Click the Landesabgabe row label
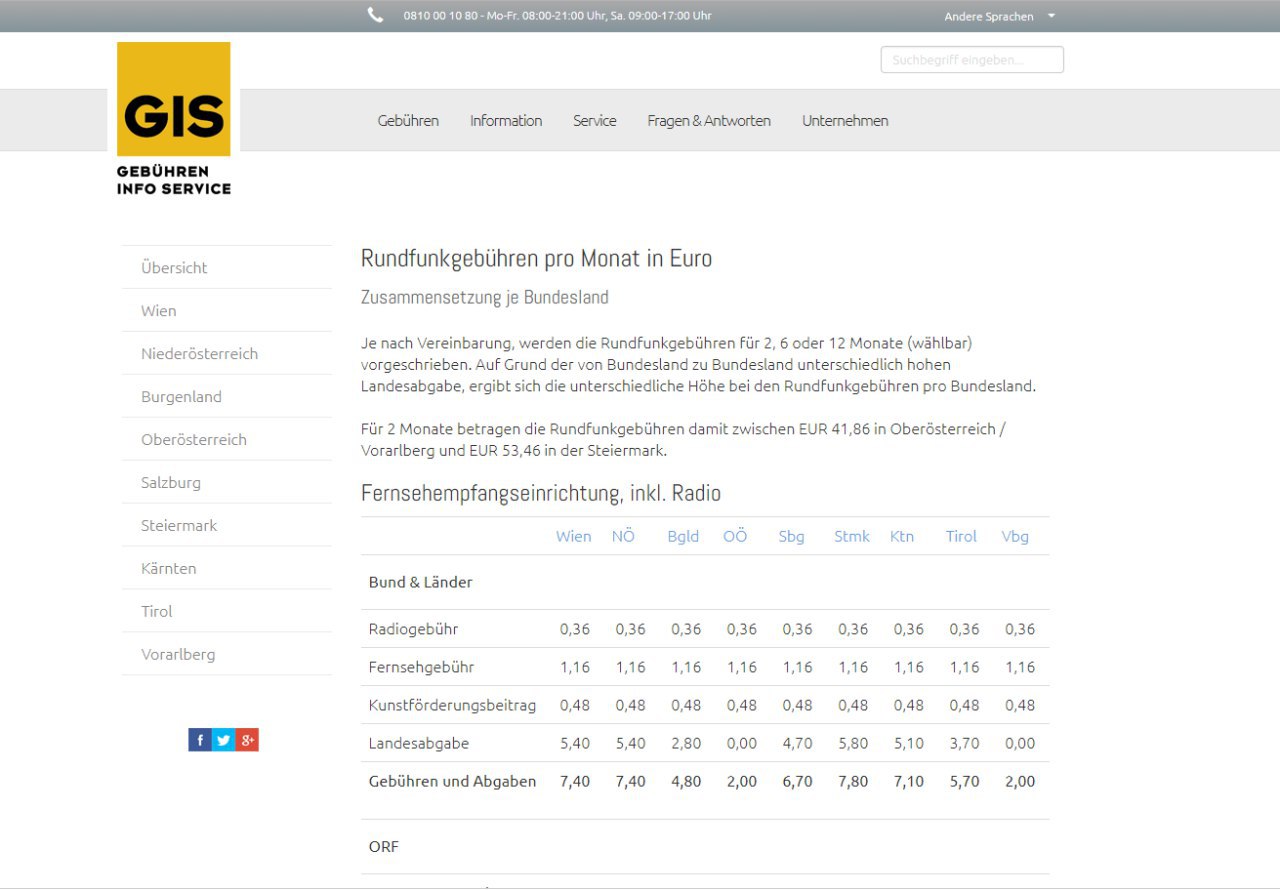The width and height of the screenshot is (1280, 890). [x=418, y=743]
